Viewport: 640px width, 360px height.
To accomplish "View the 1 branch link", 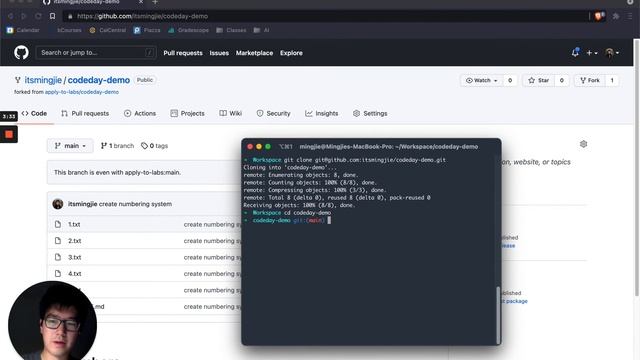I will (x=117, y=146).
